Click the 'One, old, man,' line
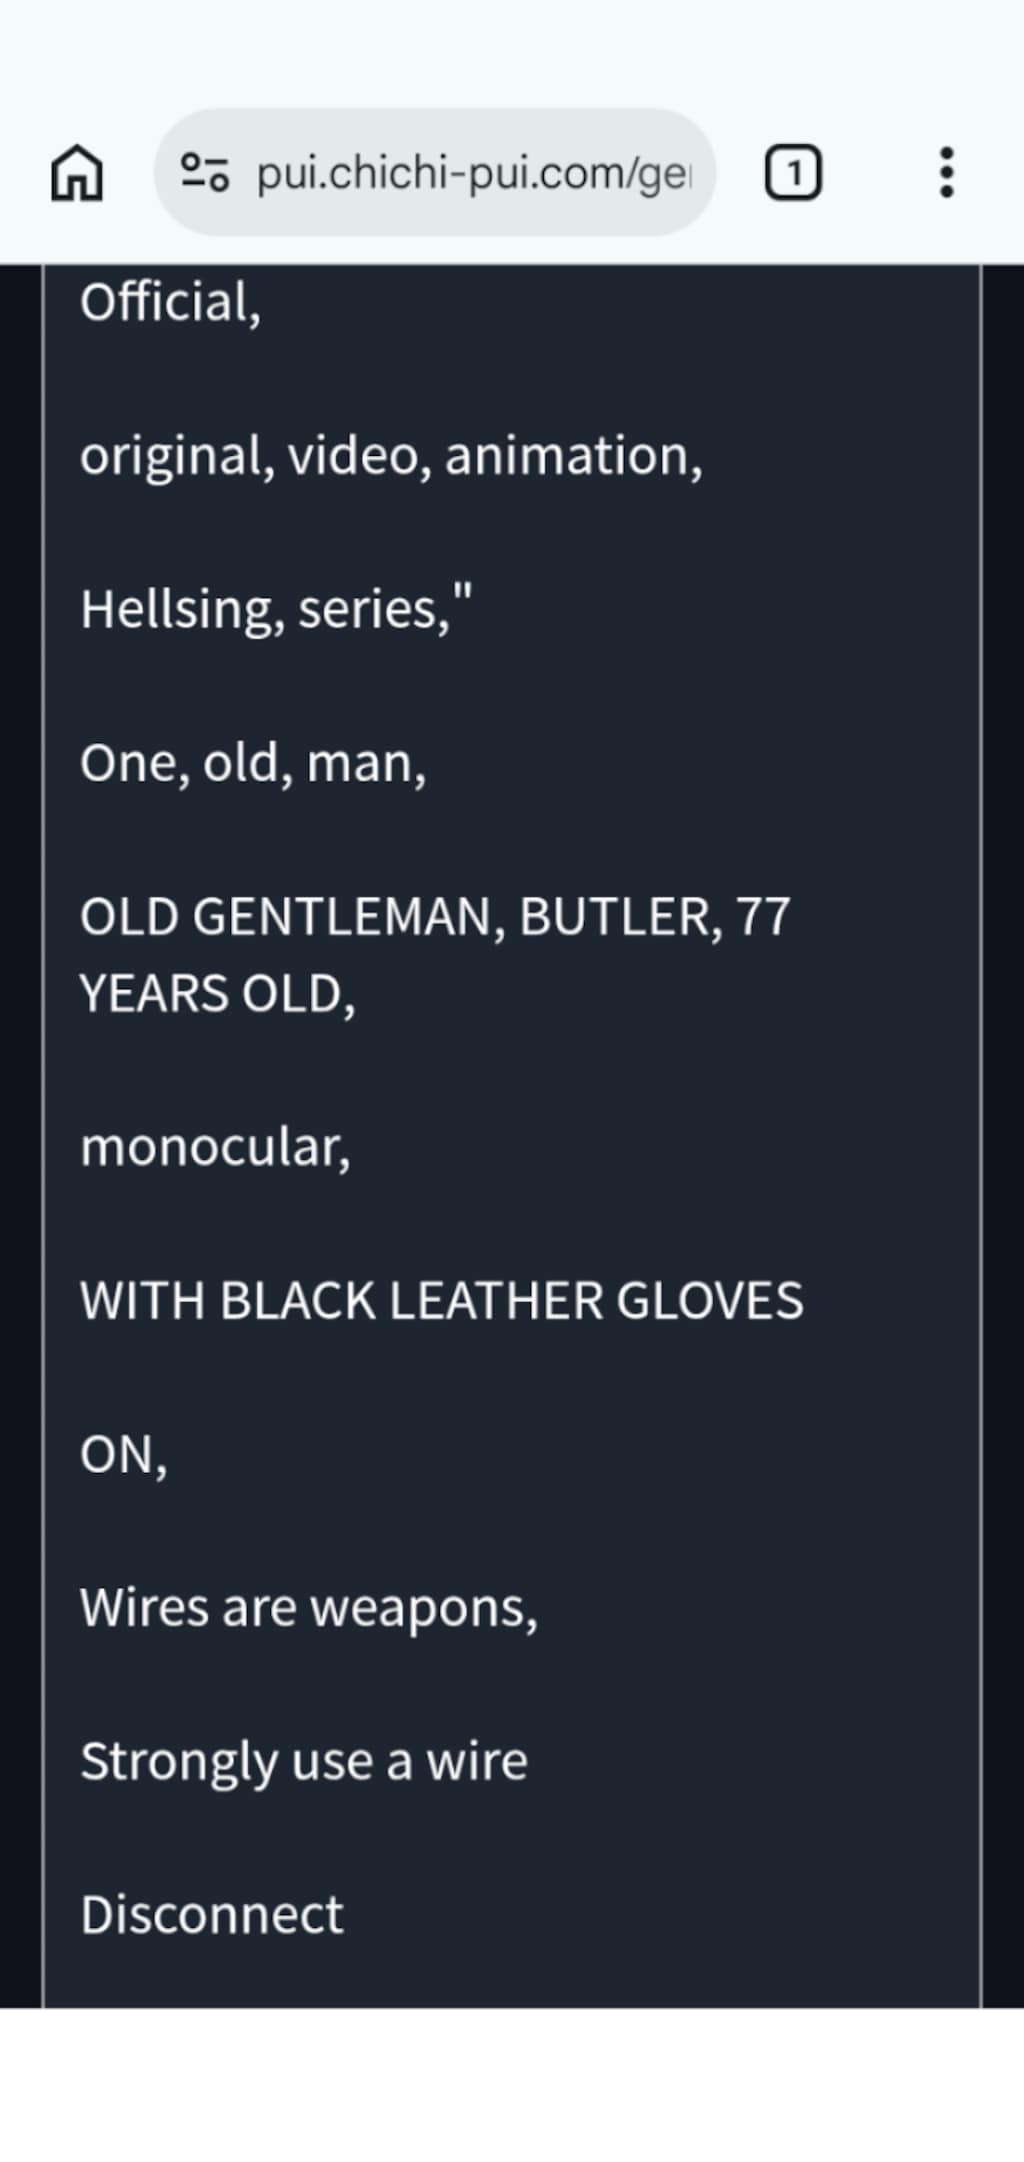 253,764
